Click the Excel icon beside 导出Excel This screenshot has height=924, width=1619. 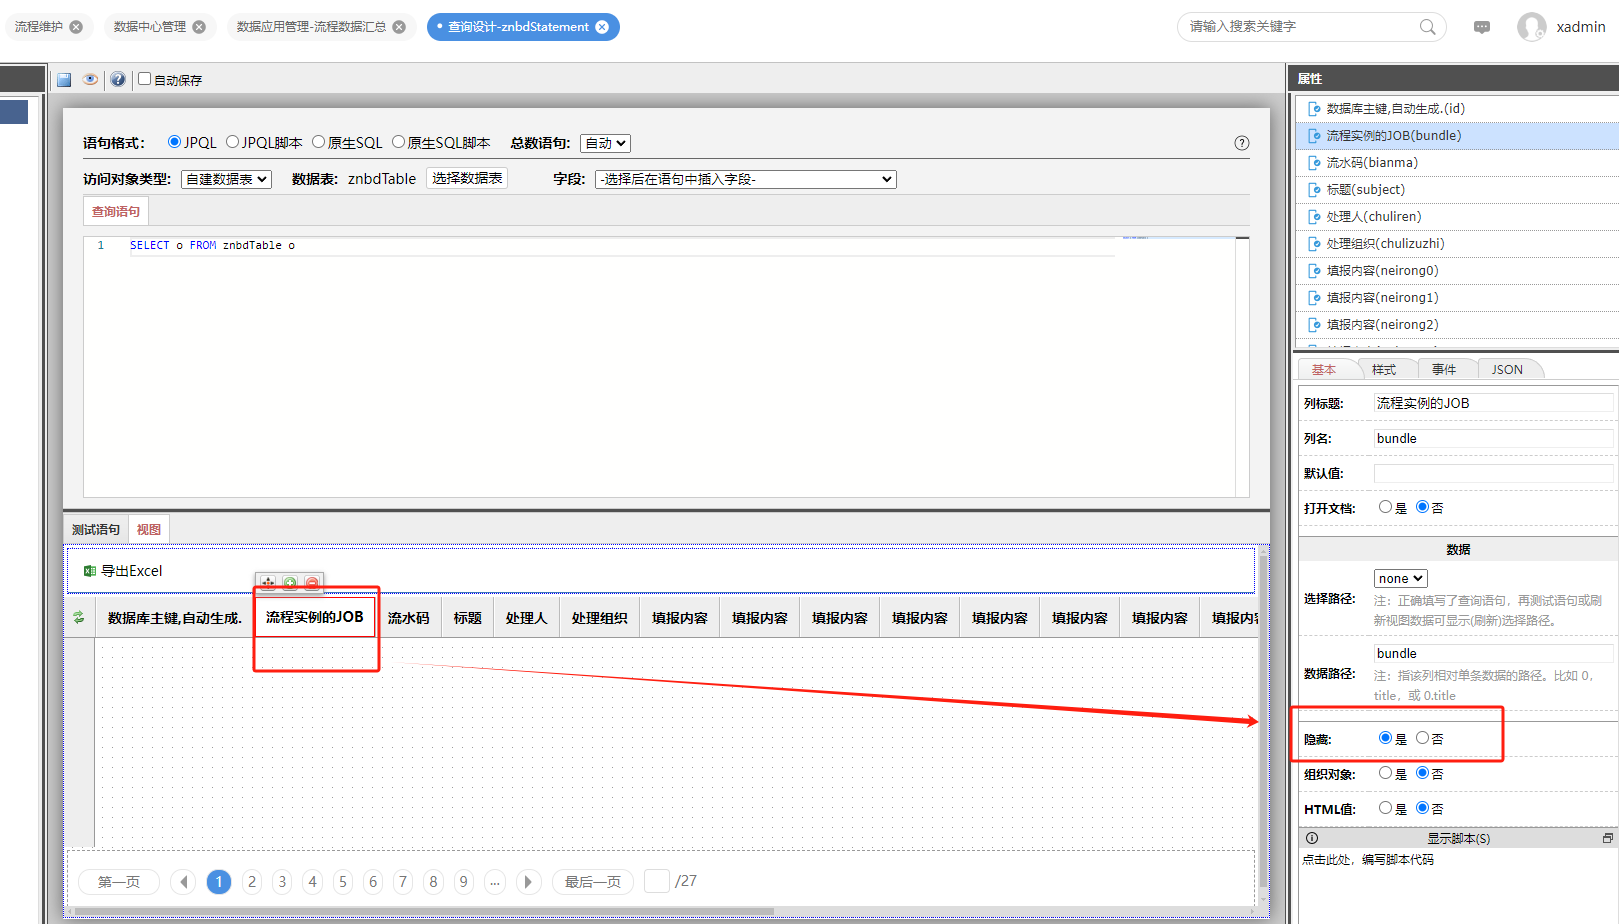(x=90, y=571)
